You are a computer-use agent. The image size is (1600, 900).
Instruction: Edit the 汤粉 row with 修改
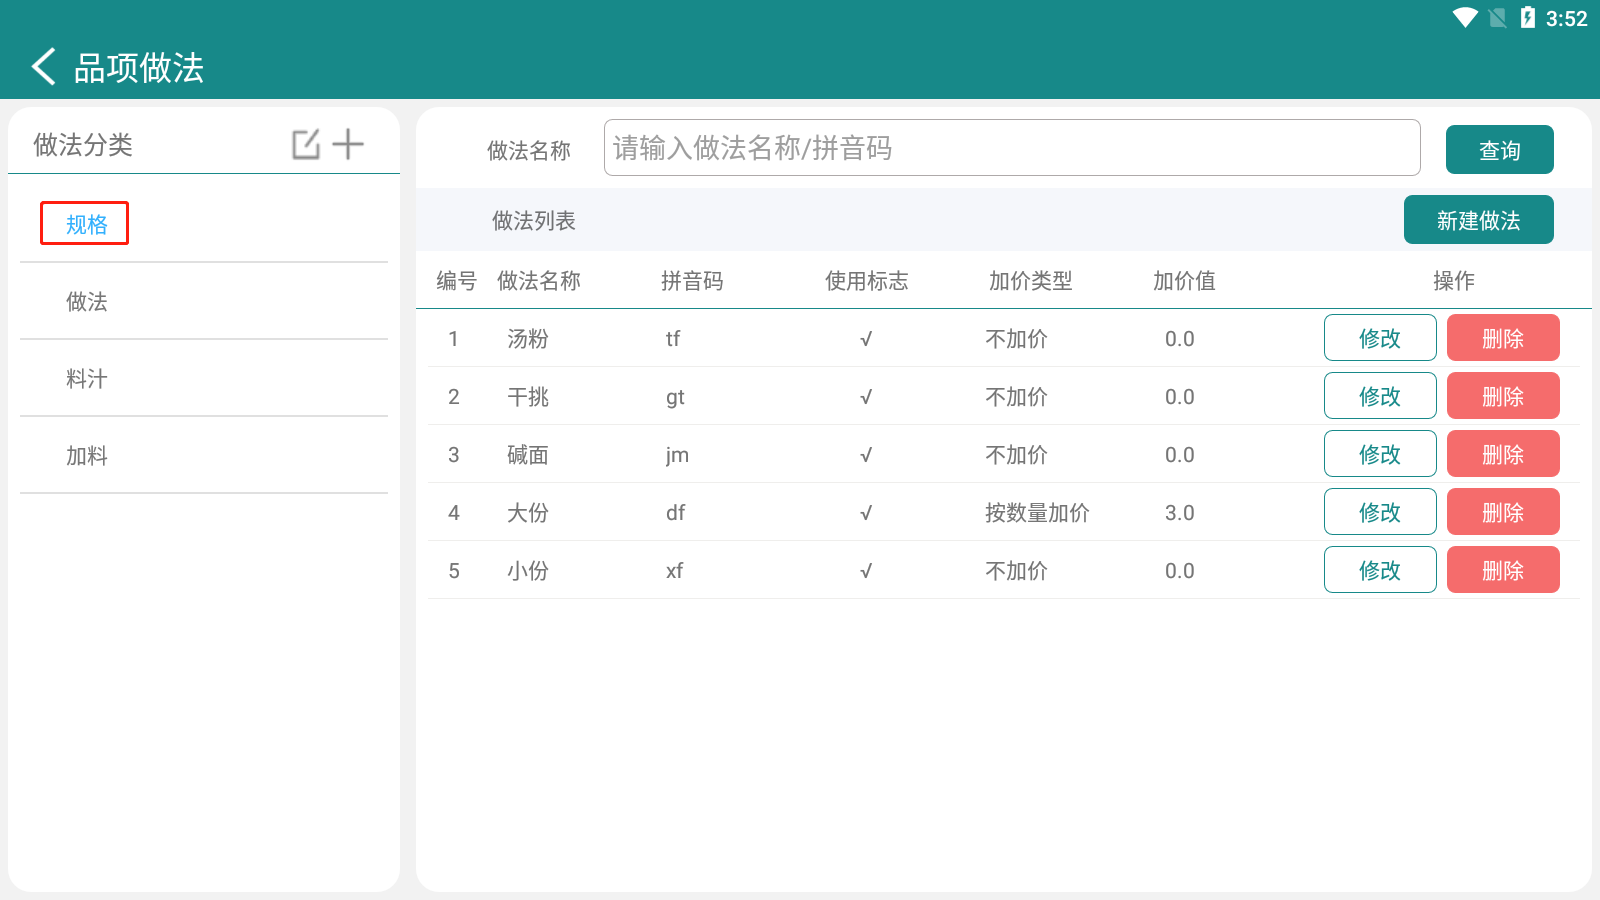(1379, 338)
